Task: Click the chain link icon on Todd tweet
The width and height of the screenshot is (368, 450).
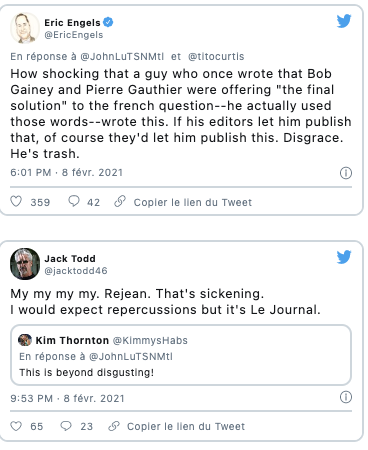Action: pos(114,426)
